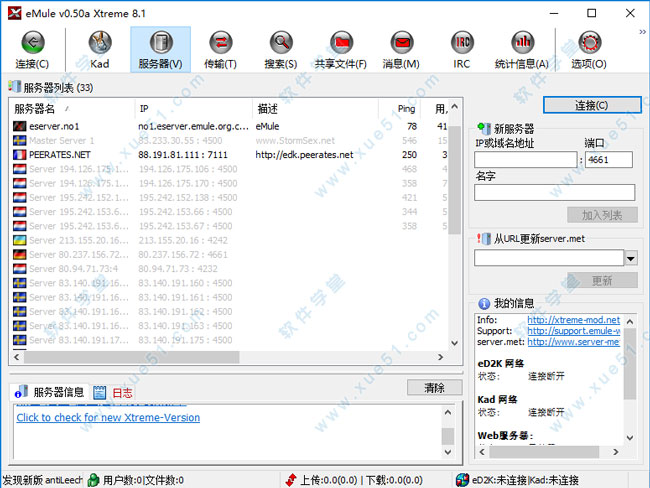The width and height of the screenshot is (650, 488).
Task: Open the xtreme-mod.net Info link
Action: coord(574,320)
